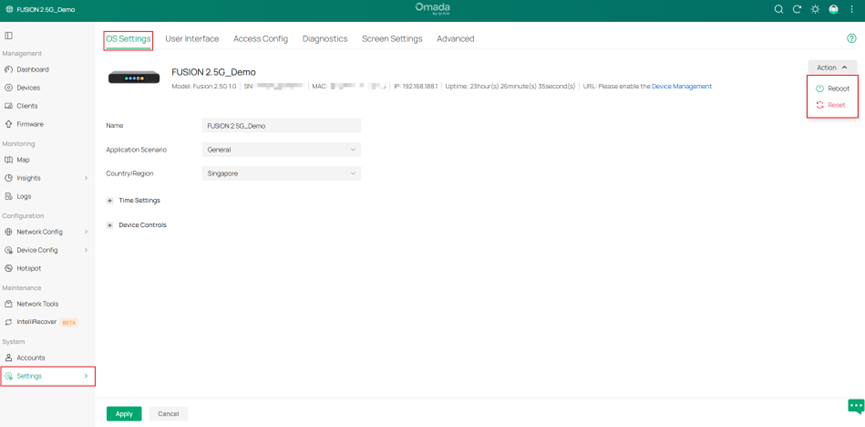Click the green Apply button
This screenshot has height=427, width=865.
coord(124,414)
